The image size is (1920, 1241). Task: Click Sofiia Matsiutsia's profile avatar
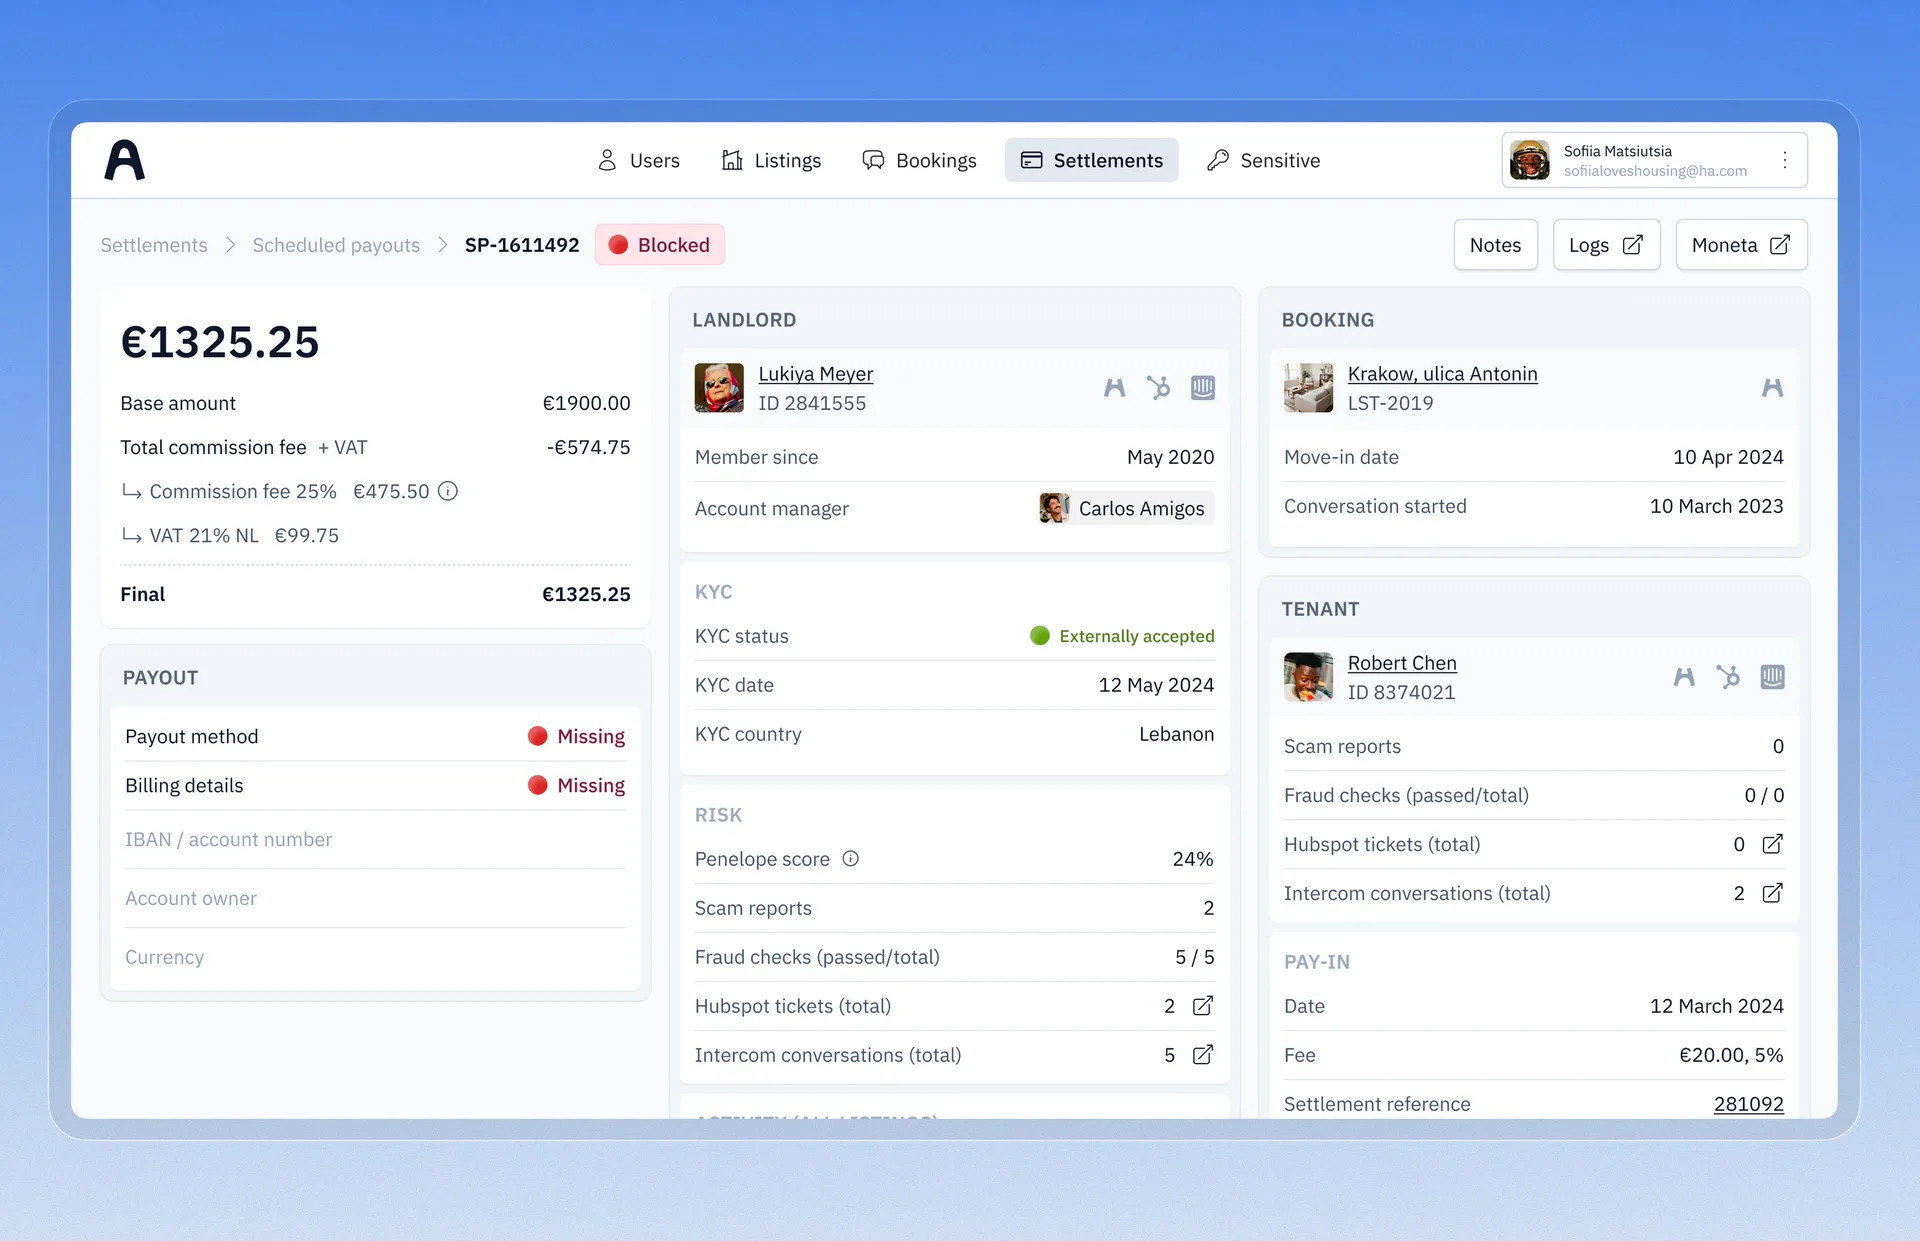coord(1529,160)
